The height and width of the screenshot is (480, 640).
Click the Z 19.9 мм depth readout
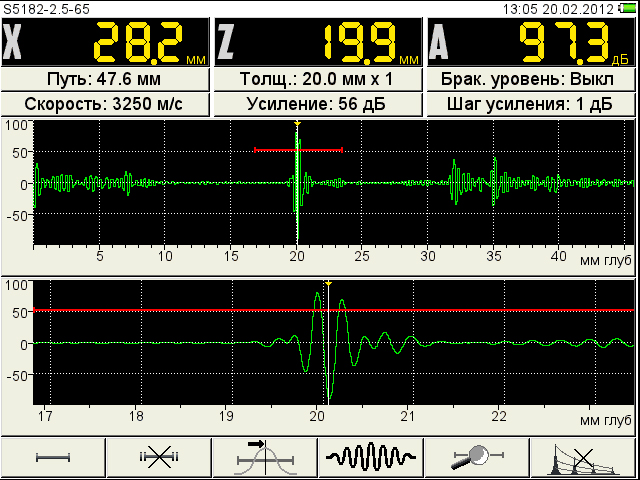coord(318,42)
